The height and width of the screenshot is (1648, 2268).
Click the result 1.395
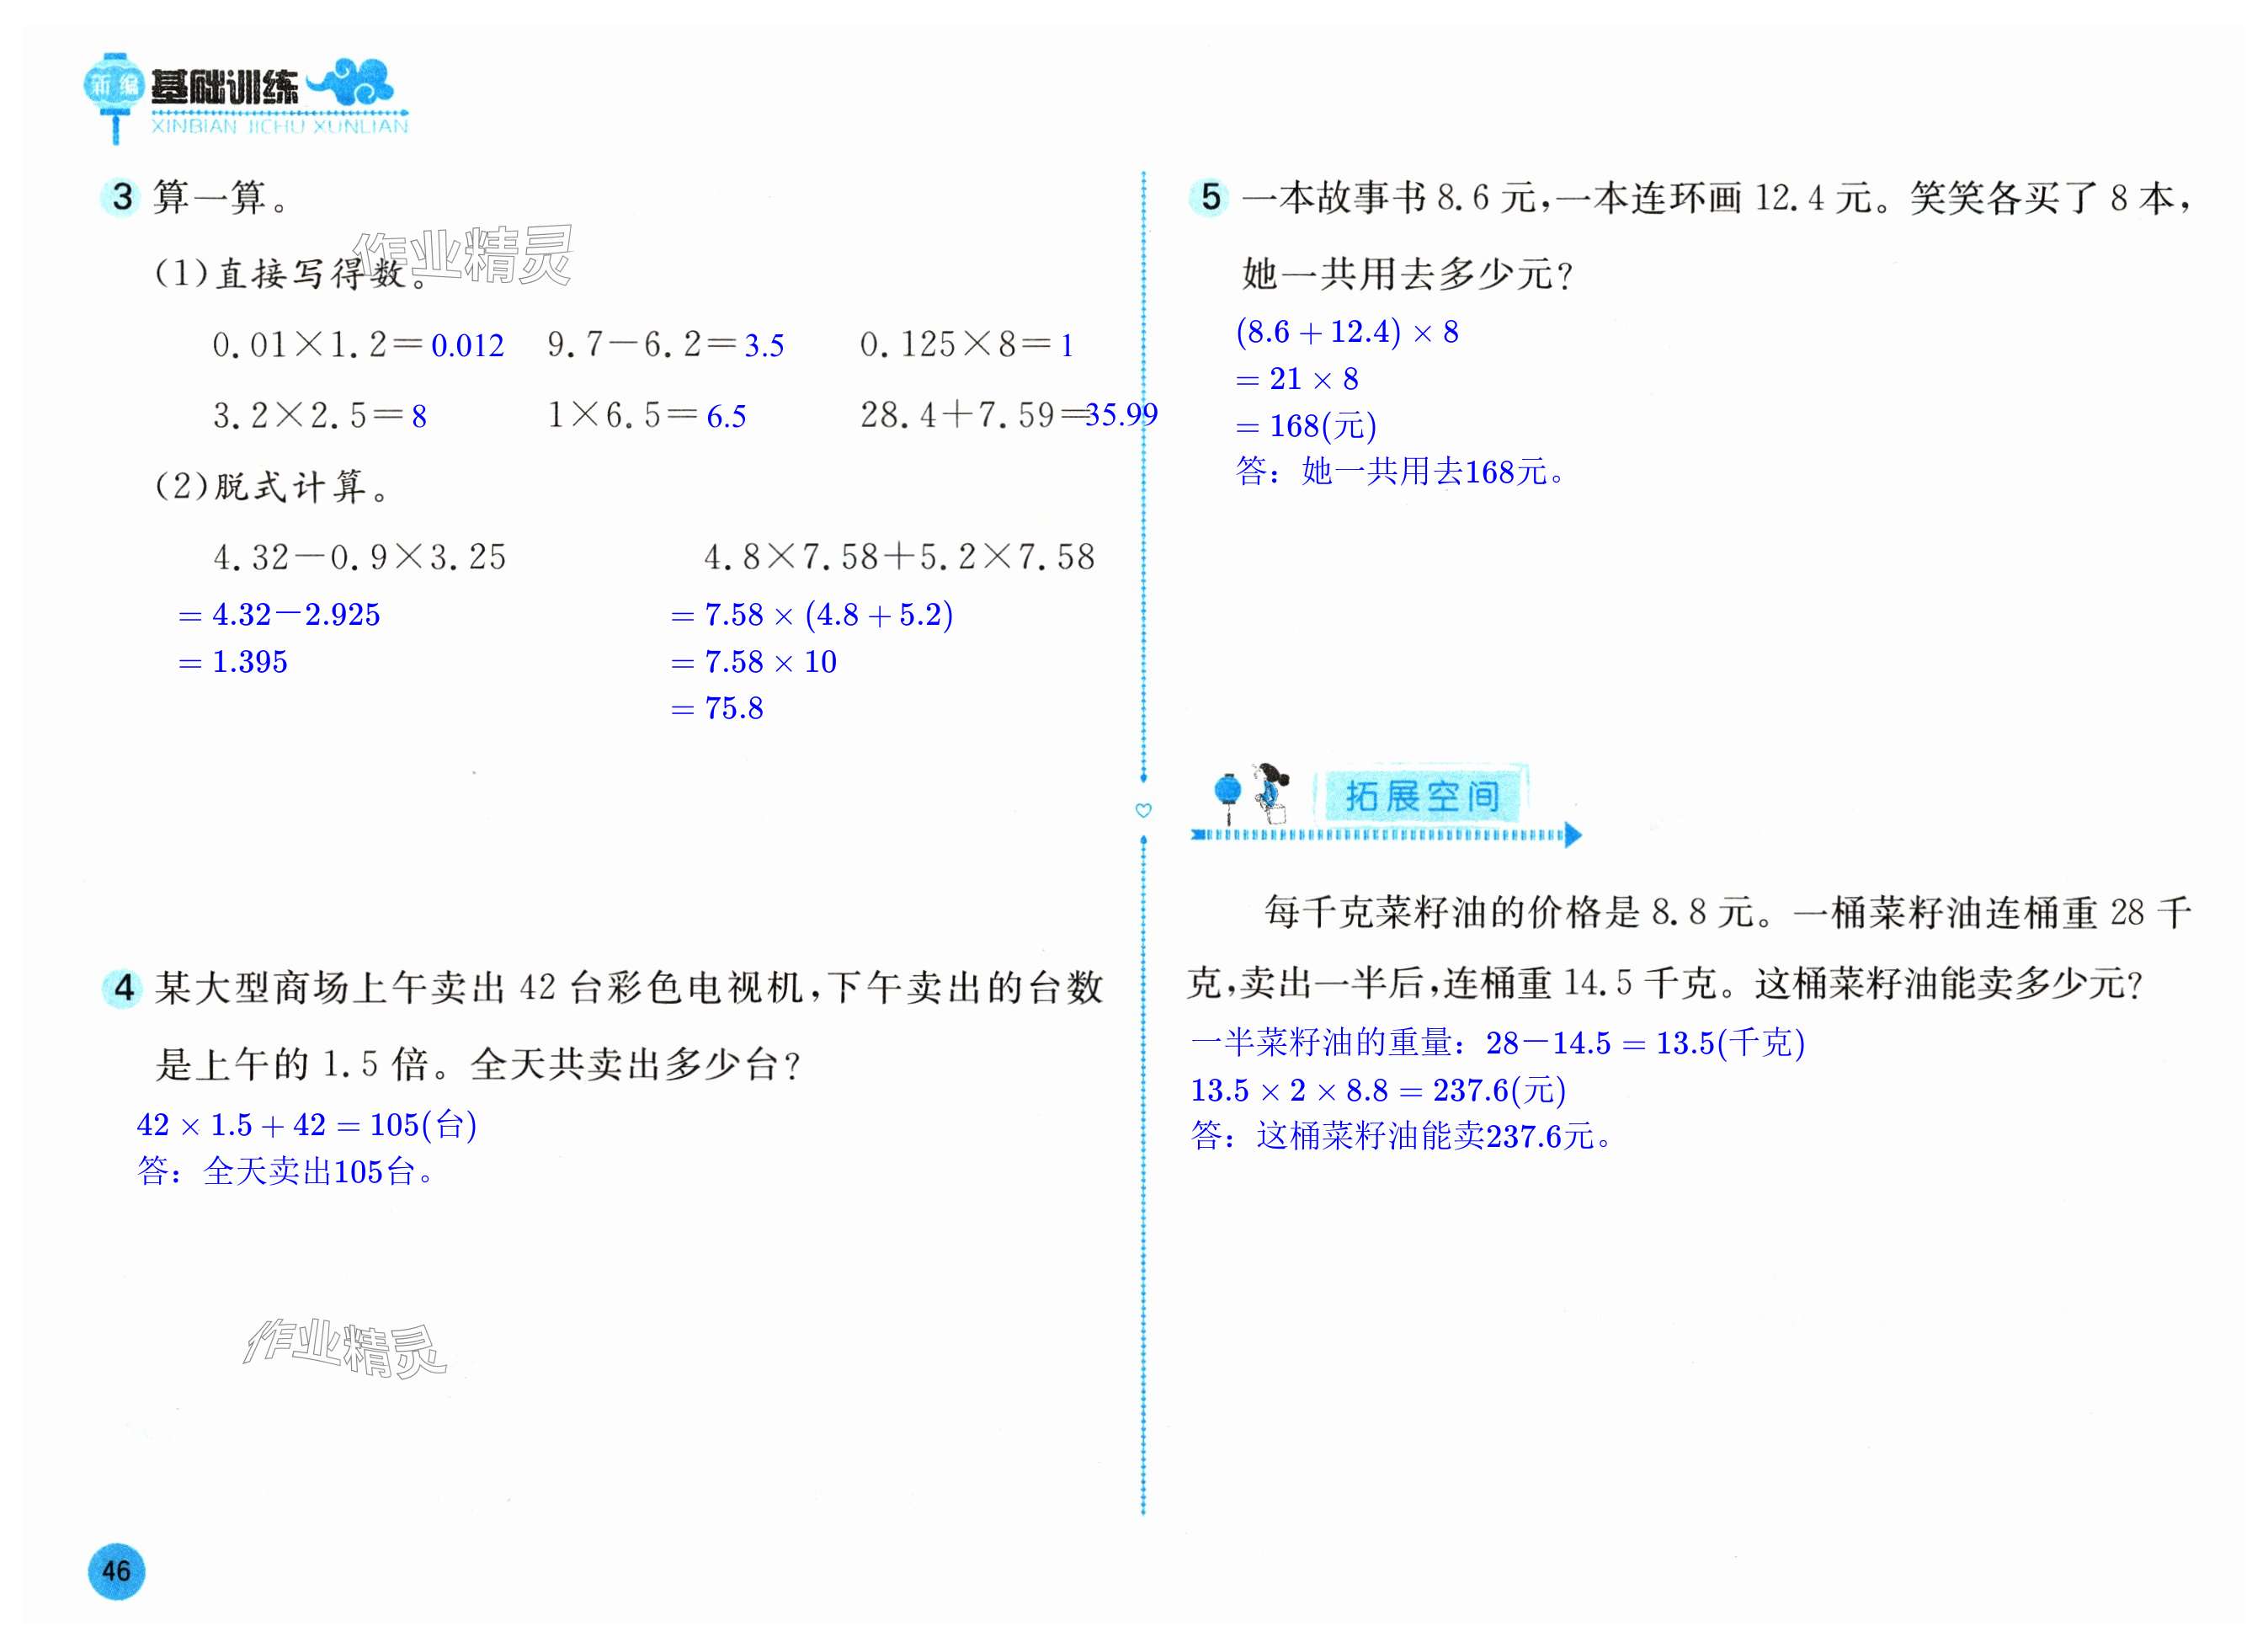point(248,662)
